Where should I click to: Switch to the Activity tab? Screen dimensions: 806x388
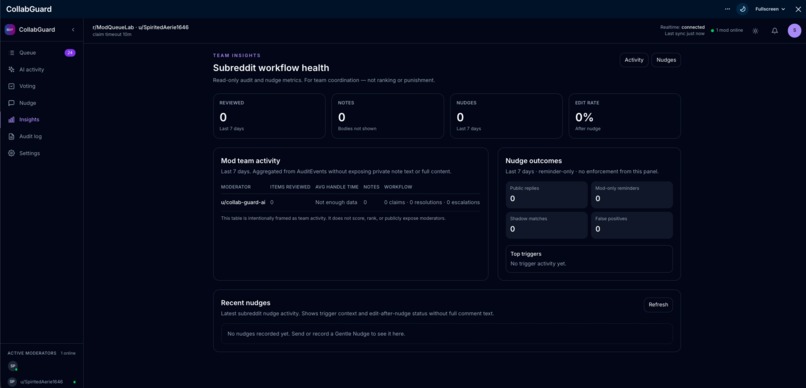click(x=634, y=60)
